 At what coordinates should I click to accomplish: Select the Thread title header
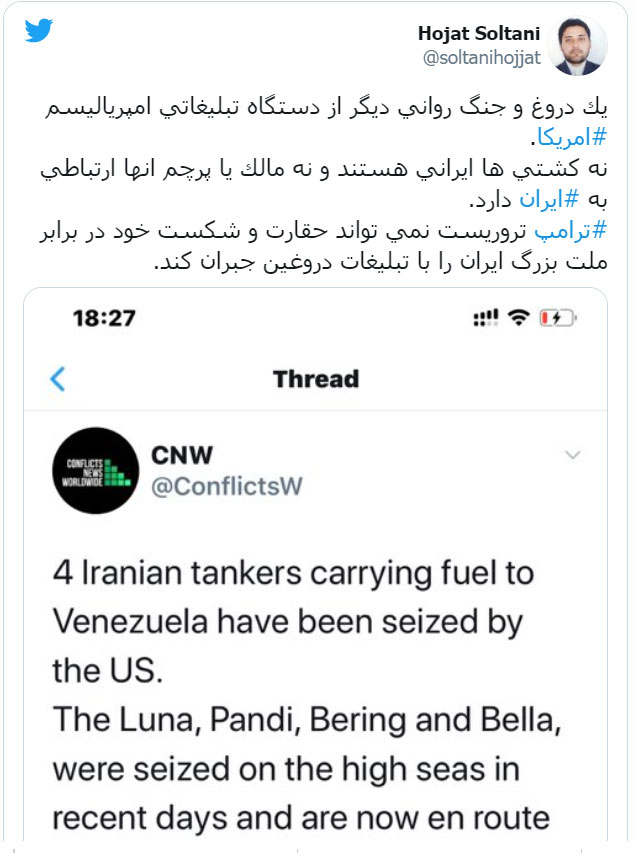tap(317, 379)
